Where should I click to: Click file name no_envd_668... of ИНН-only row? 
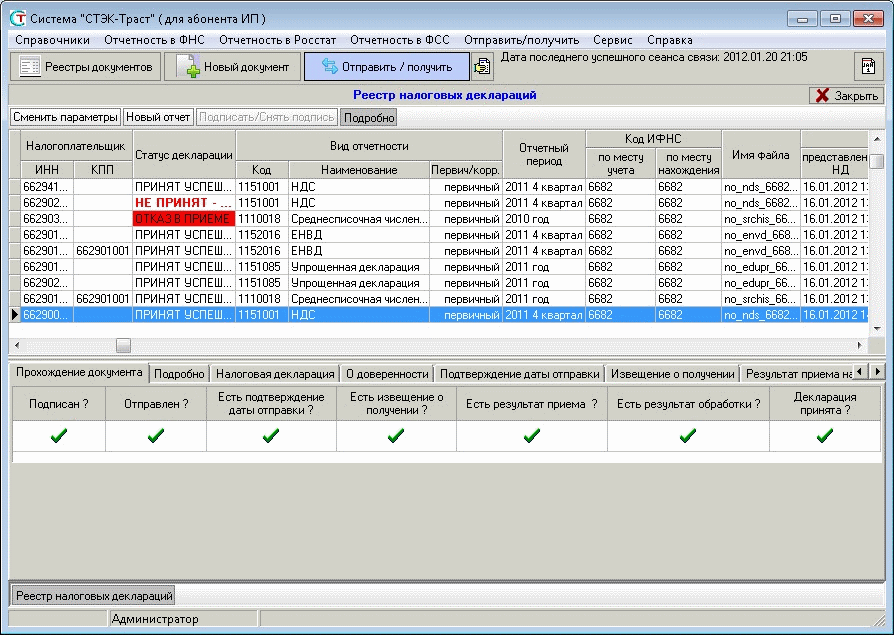click(x=761, y=235)
